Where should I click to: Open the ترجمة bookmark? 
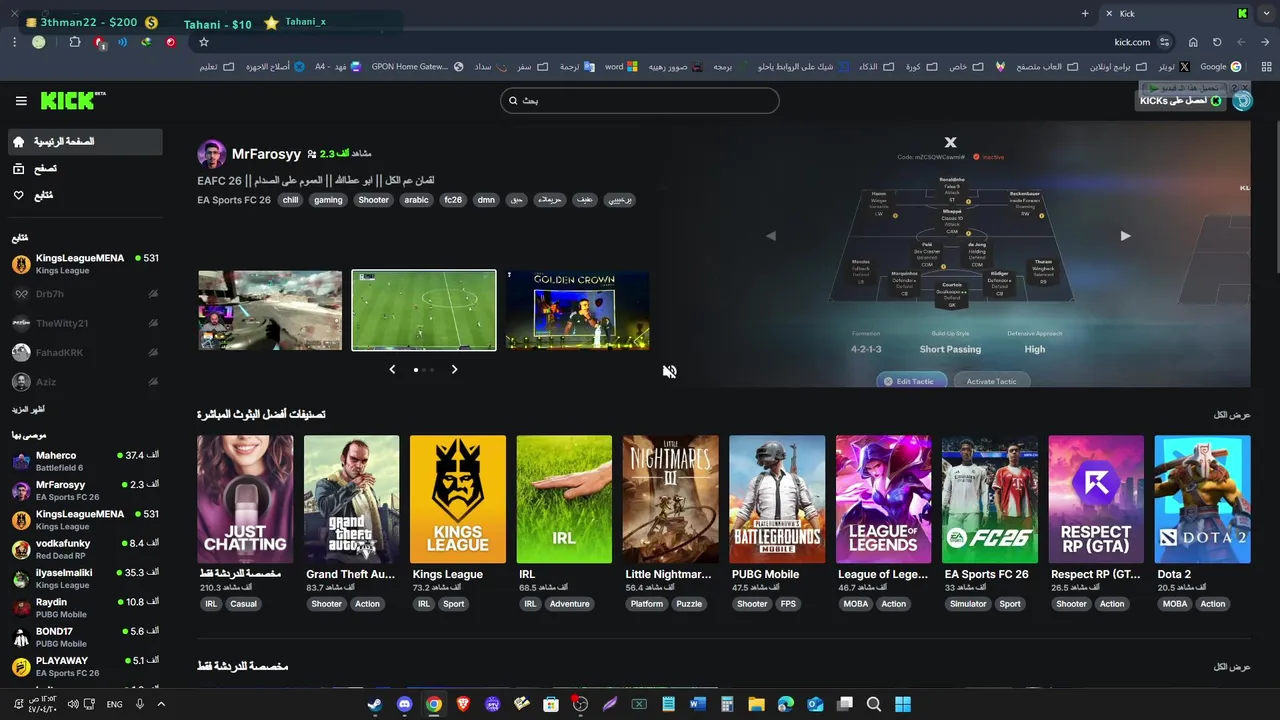[x=576, y=67]
